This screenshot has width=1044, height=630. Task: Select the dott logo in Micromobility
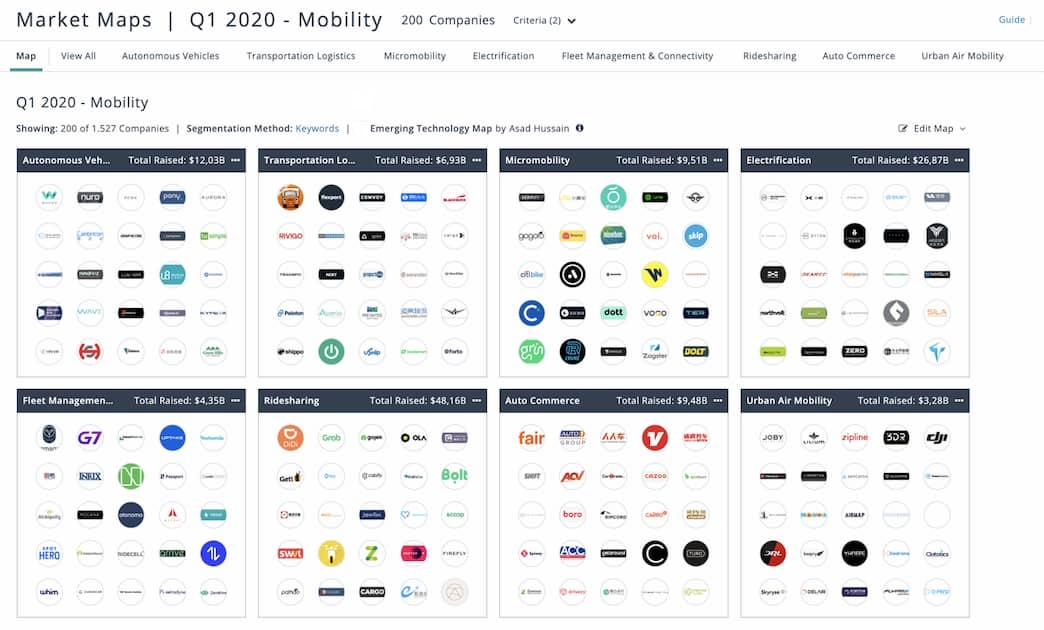click(613, 312)
